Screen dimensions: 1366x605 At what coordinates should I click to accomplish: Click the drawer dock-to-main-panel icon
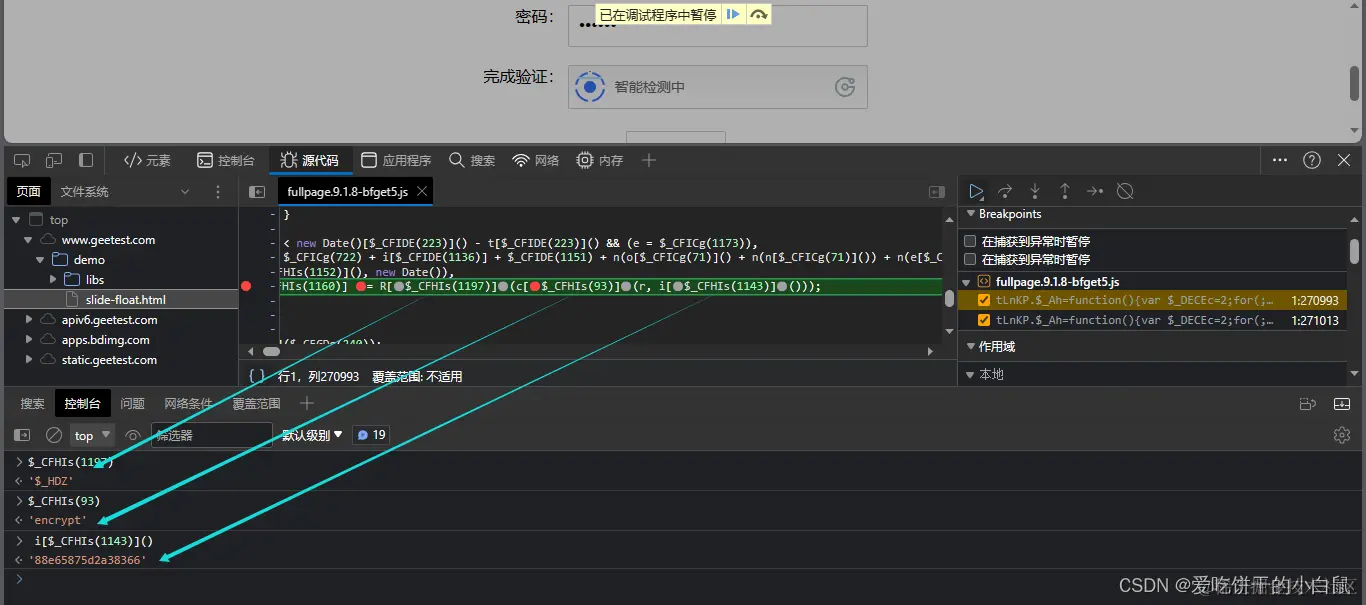(x=1307, y=404)
